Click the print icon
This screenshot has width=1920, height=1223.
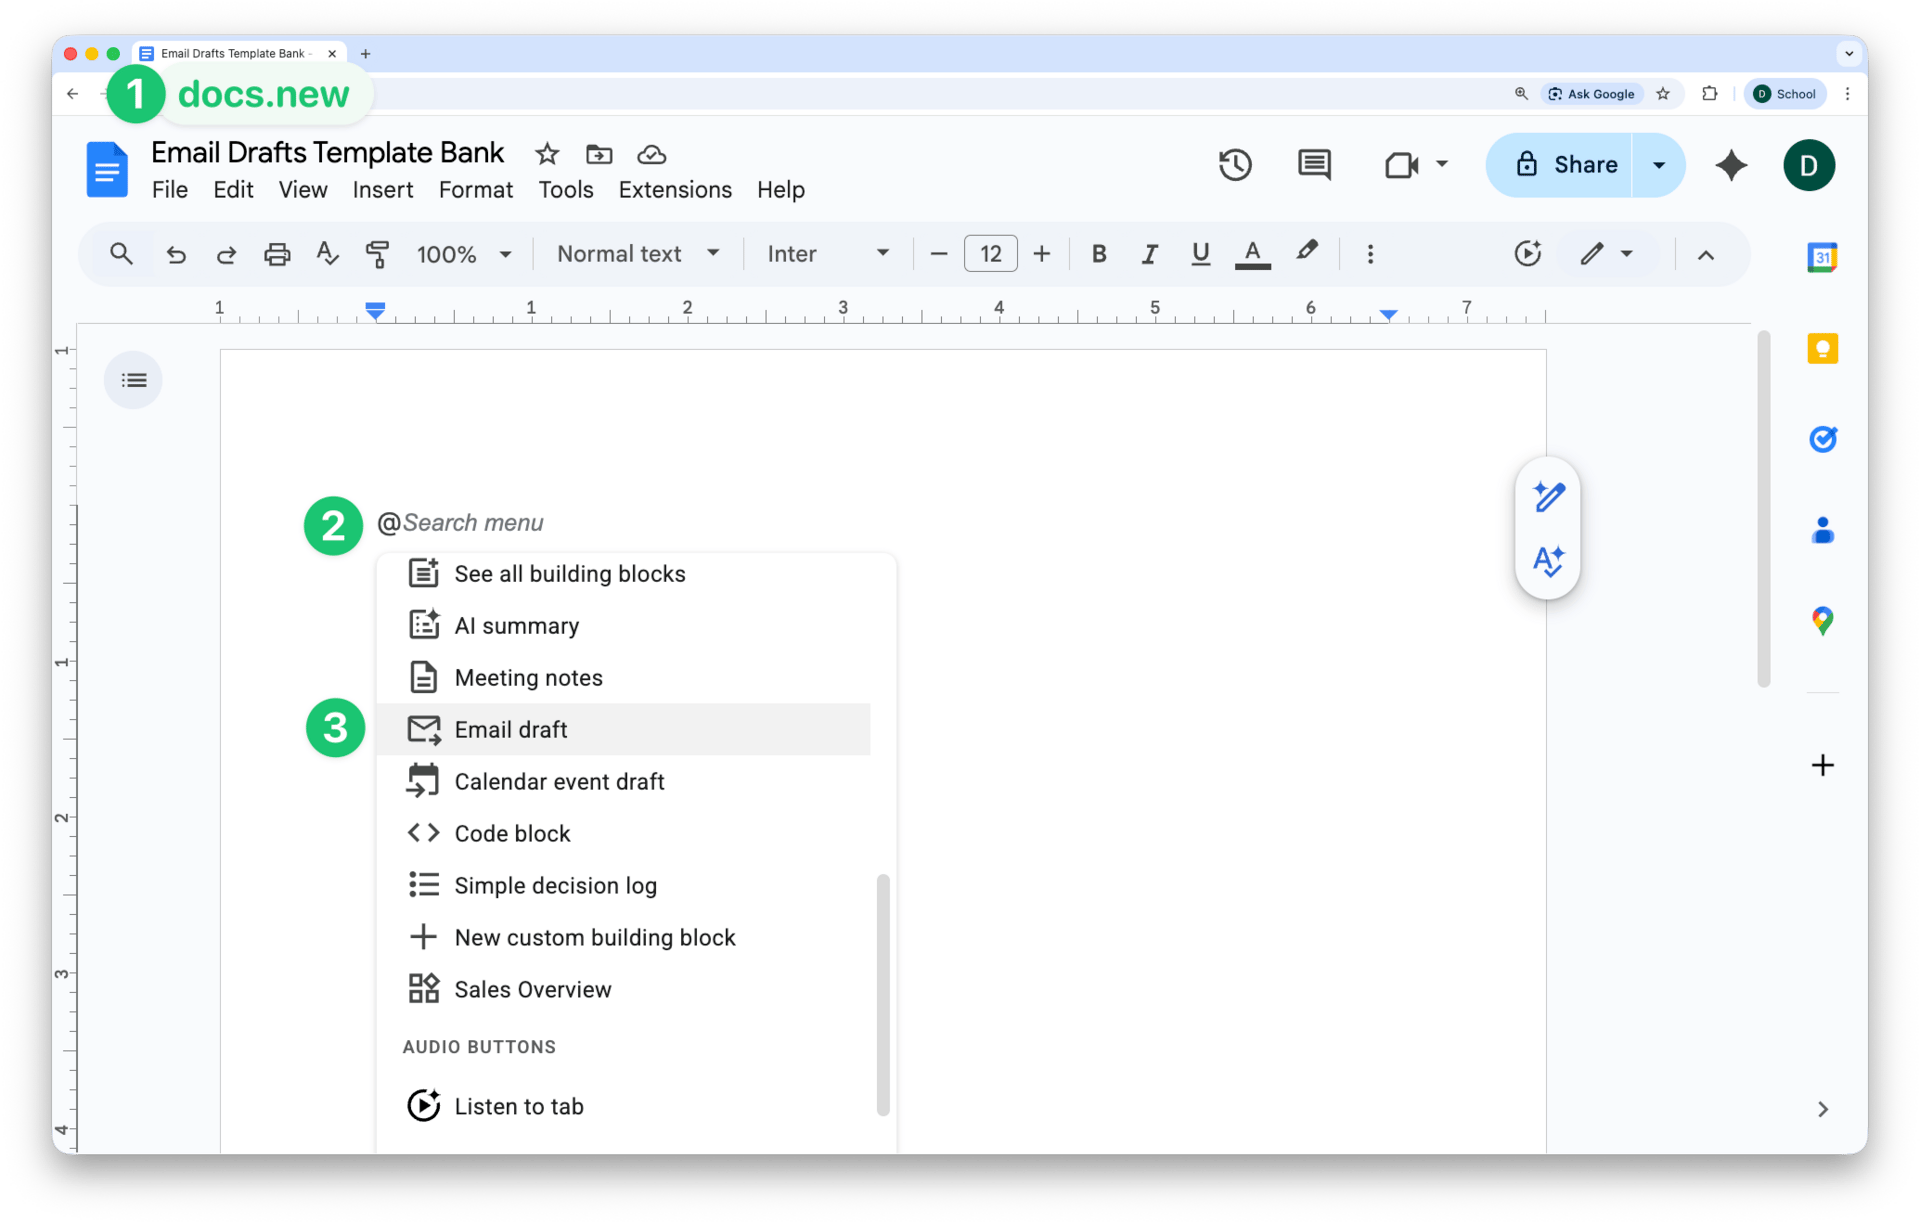pyautogui.click(x=277, y=254)
